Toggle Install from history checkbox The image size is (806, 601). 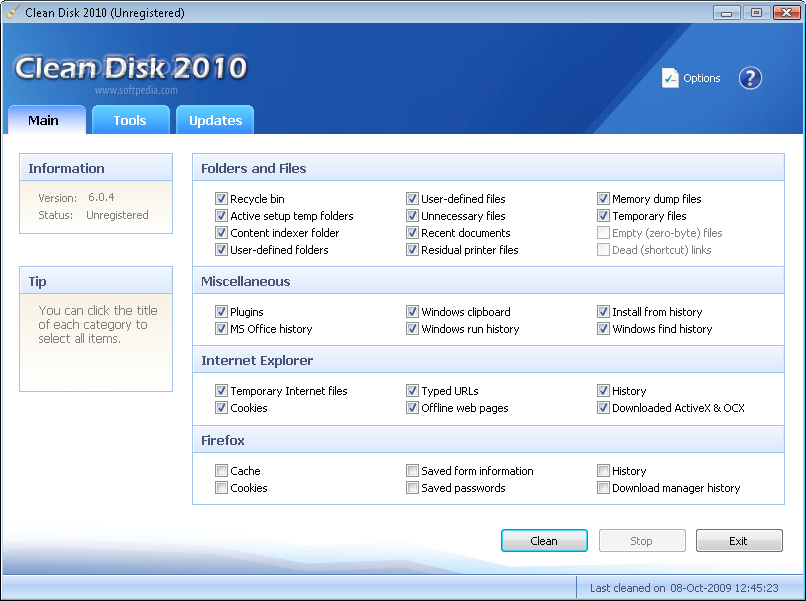(603, 312)
